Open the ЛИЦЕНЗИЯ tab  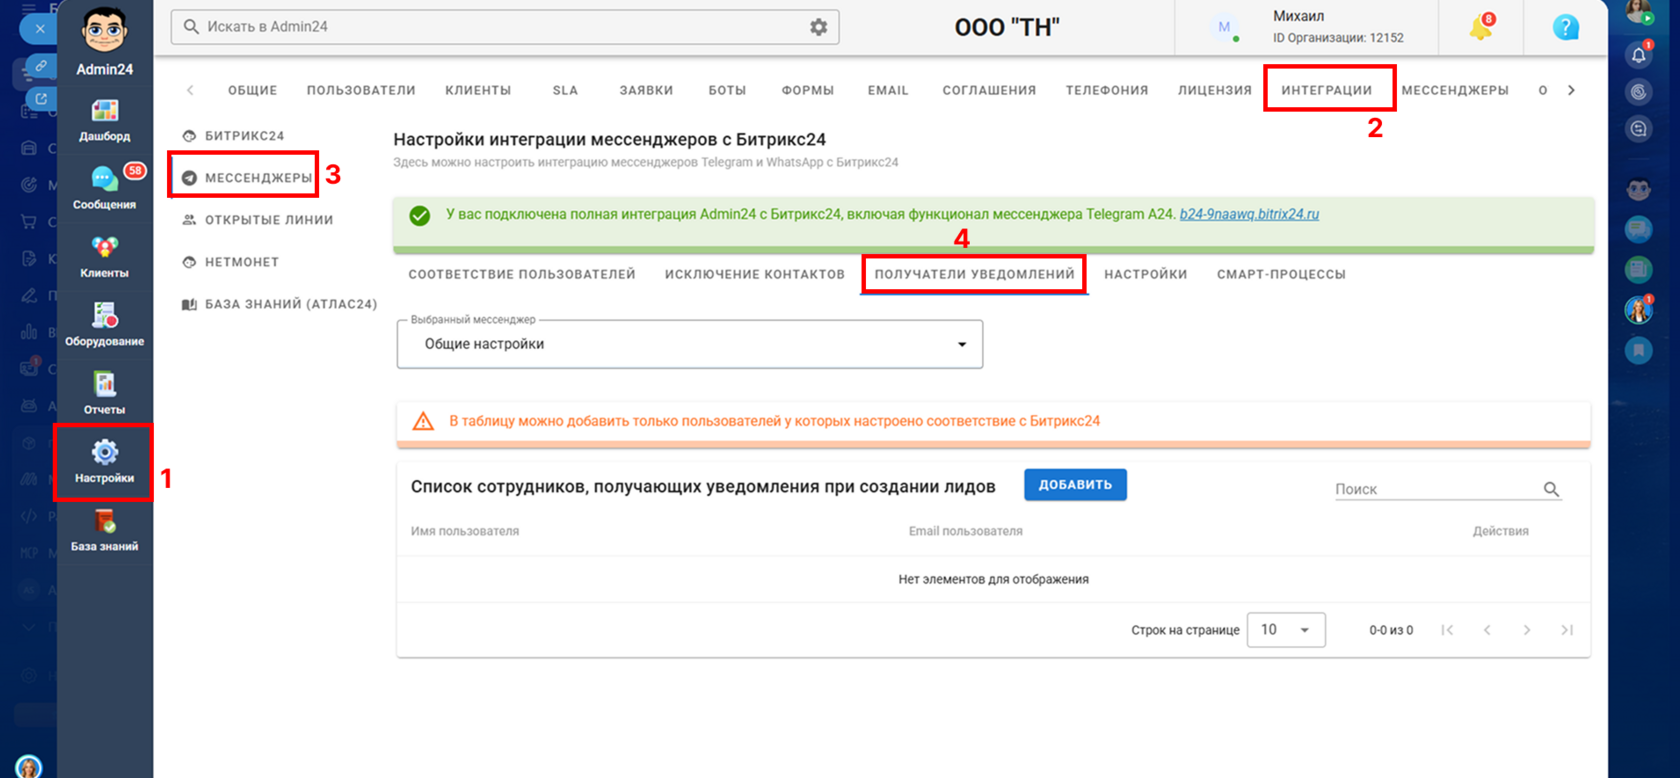pyautogui.click(x=1215, y=90)
